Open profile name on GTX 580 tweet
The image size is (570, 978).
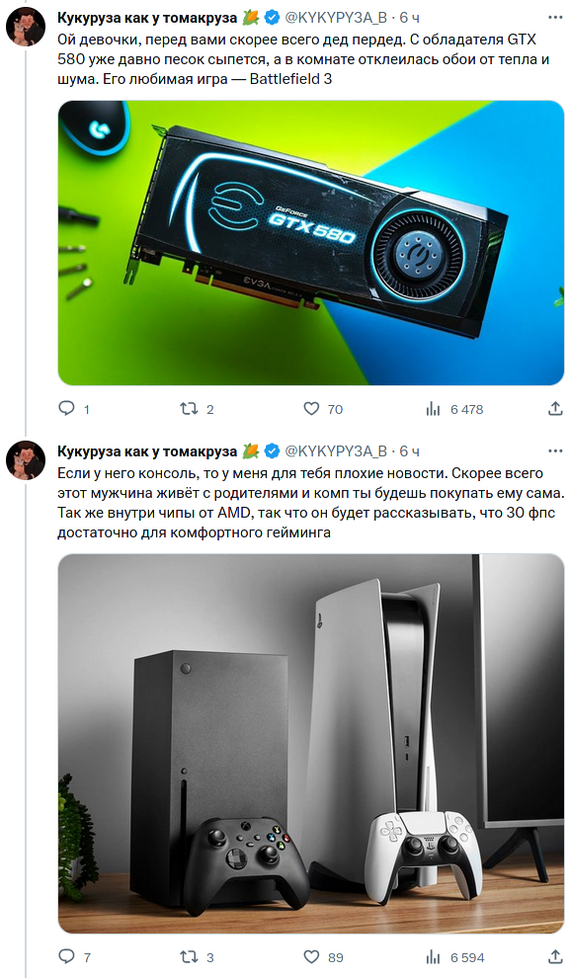(x=147, y=18)
